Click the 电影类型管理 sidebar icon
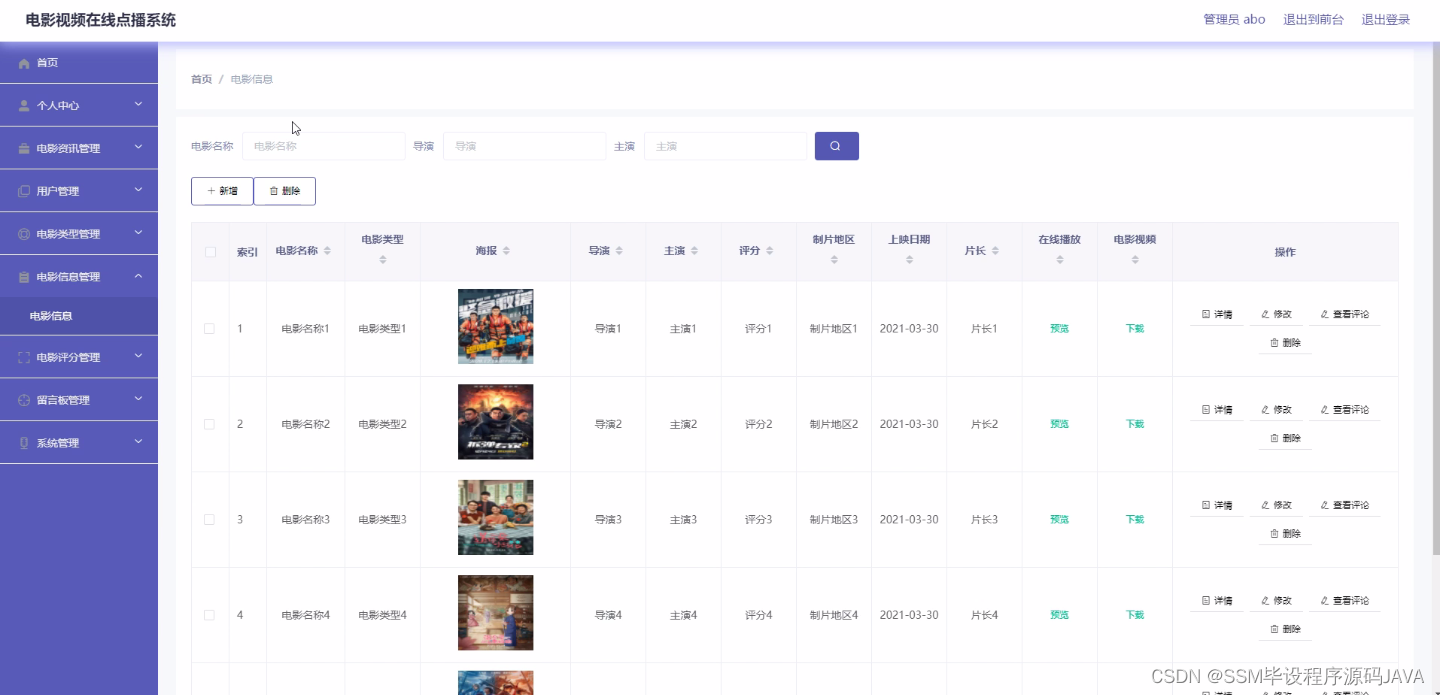The height and width of the screenshot is (695, 1440). tap(22, 233)
